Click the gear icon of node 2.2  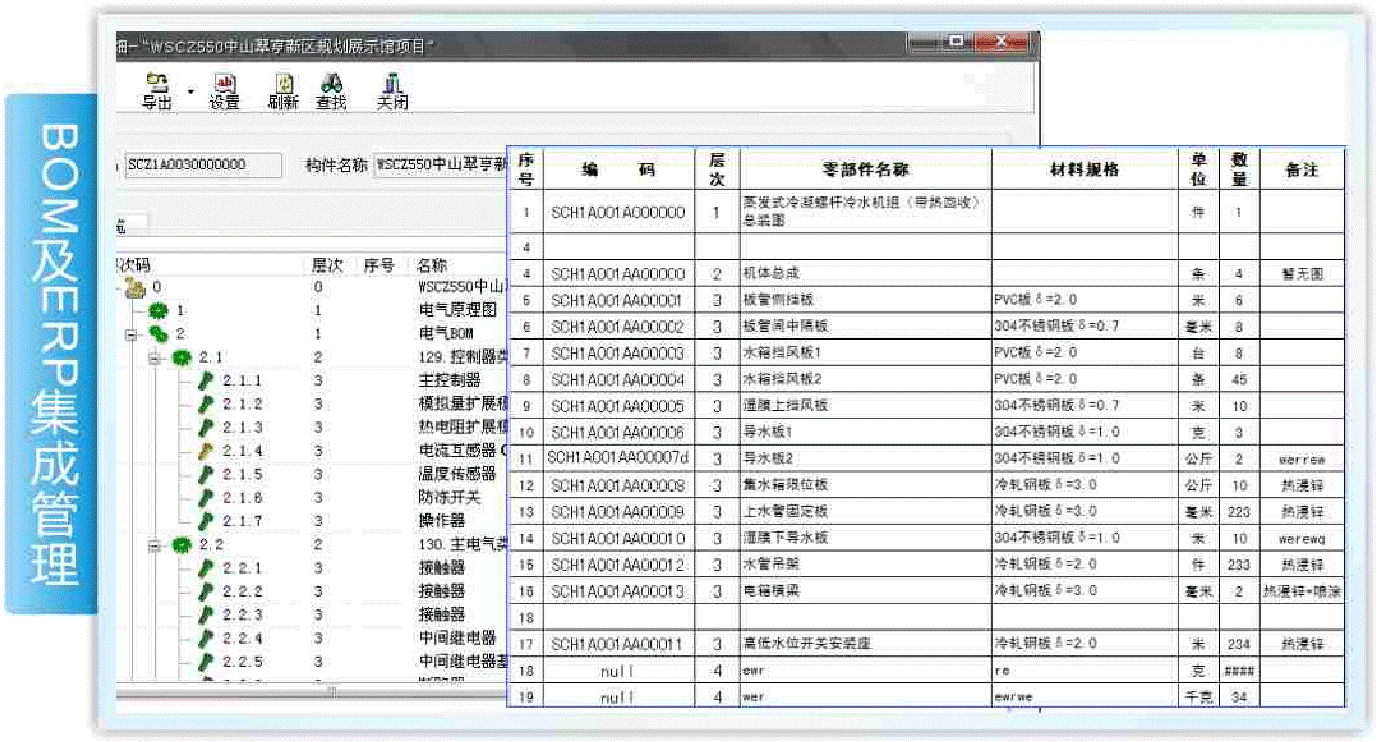pyautogui.click(x=181, y=545)
